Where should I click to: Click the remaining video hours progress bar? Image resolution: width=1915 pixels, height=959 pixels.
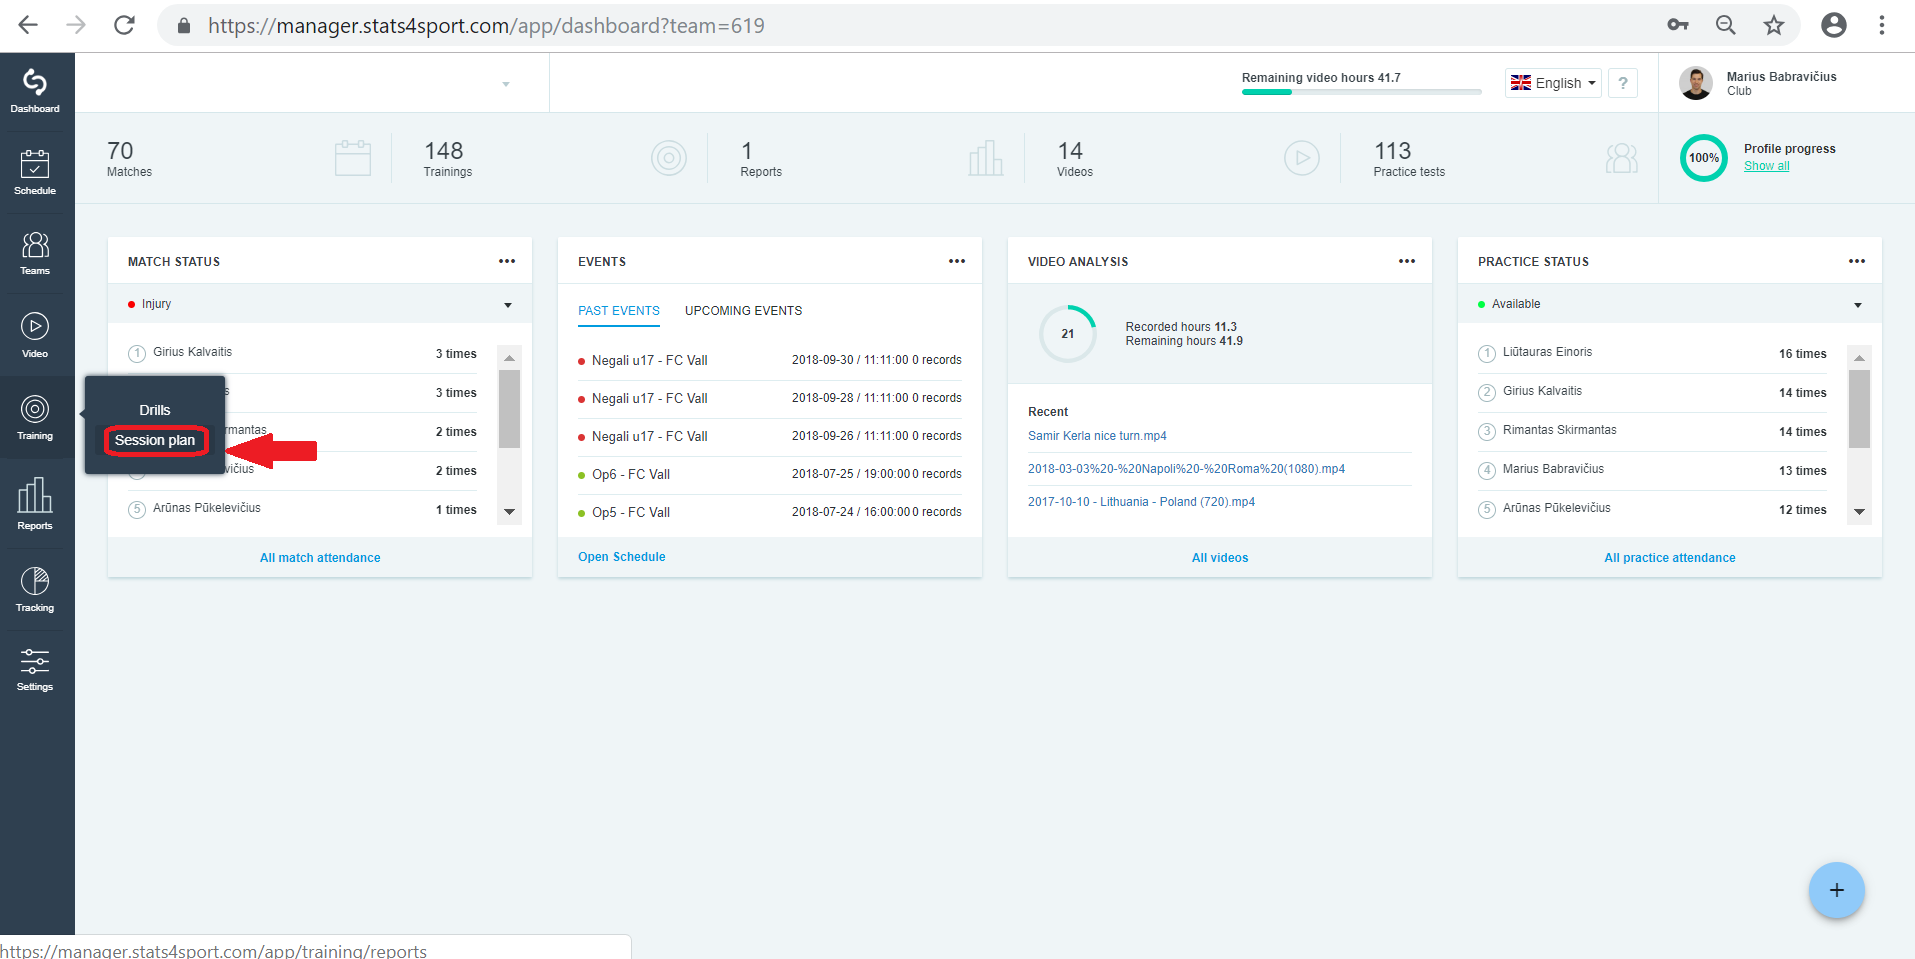[x=1362, y=92]
